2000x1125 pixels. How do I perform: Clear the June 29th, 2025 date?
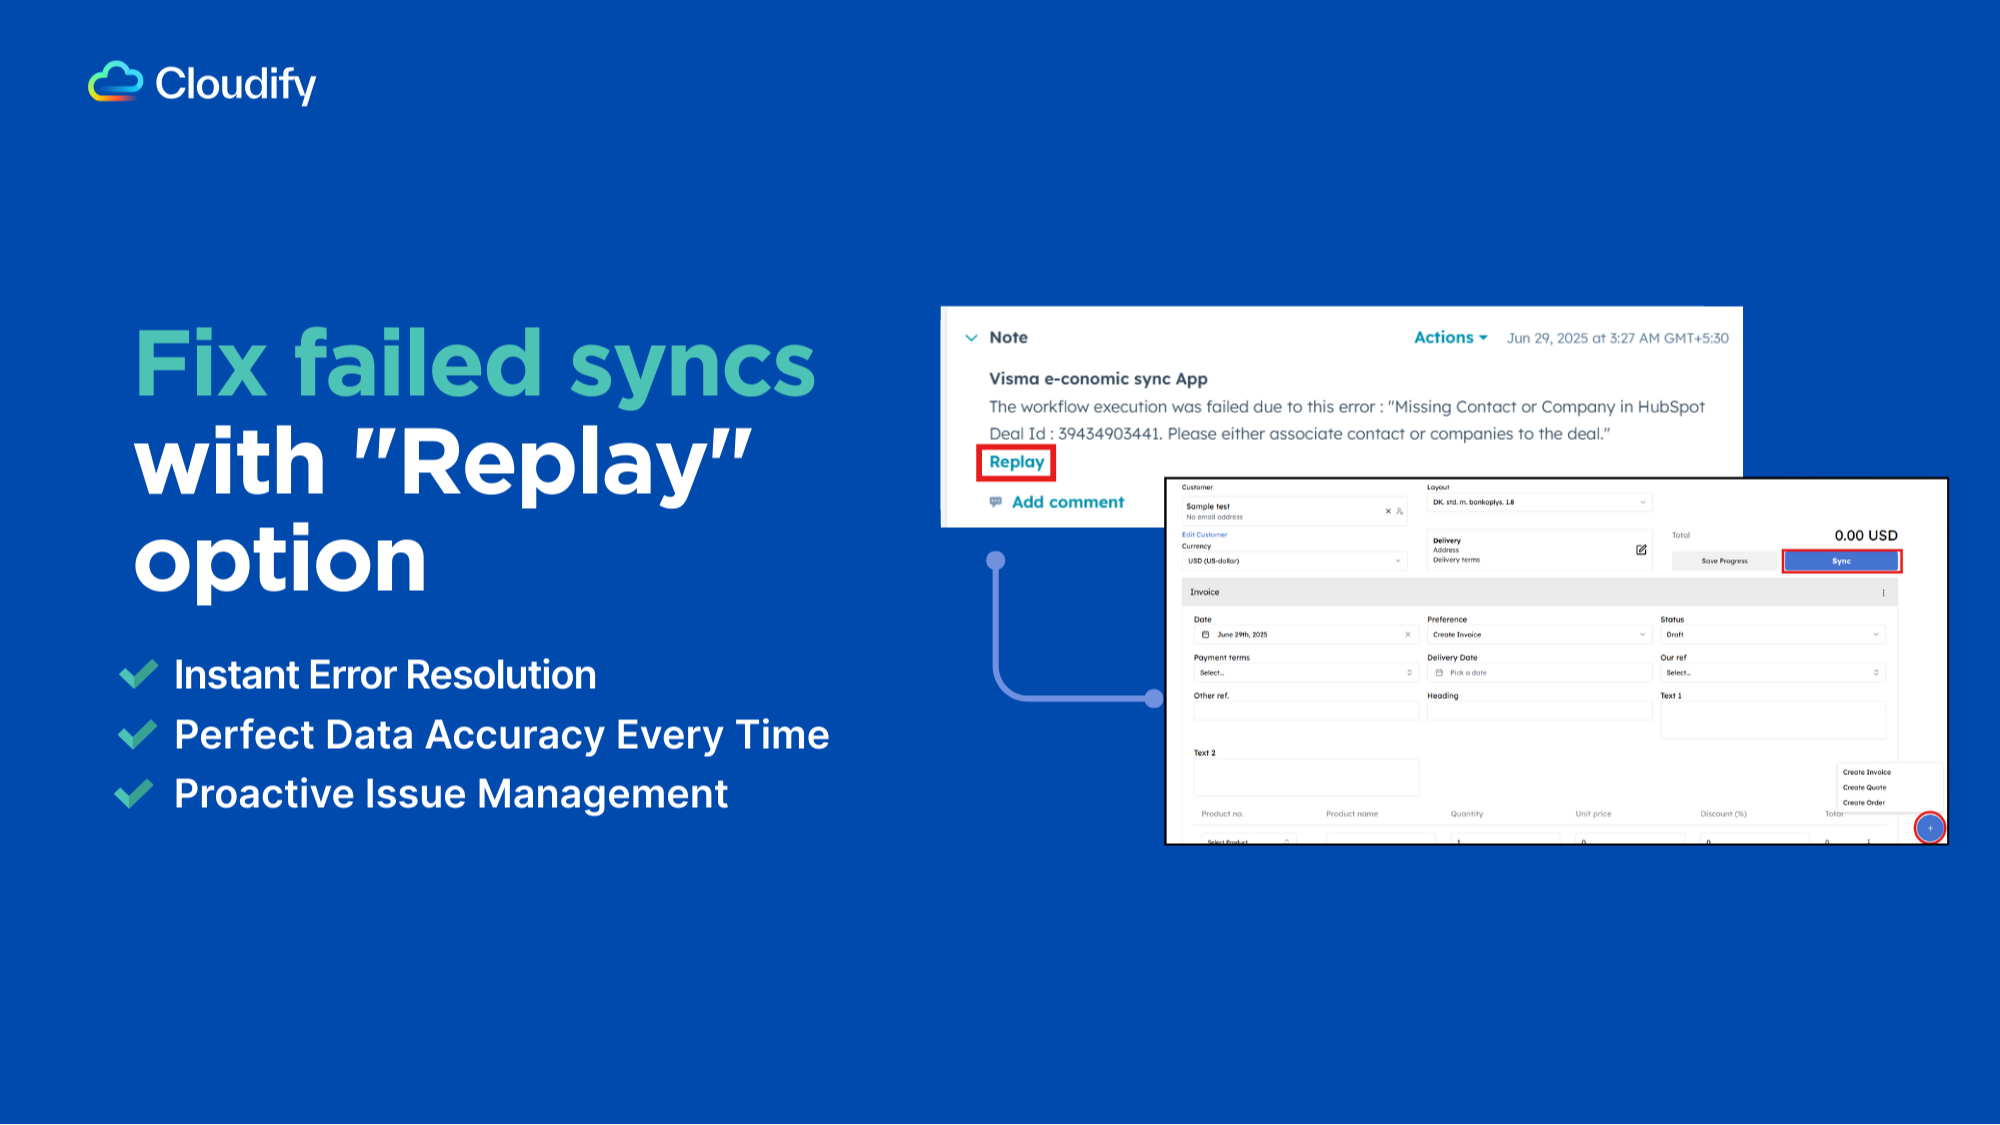(1408, 635)
